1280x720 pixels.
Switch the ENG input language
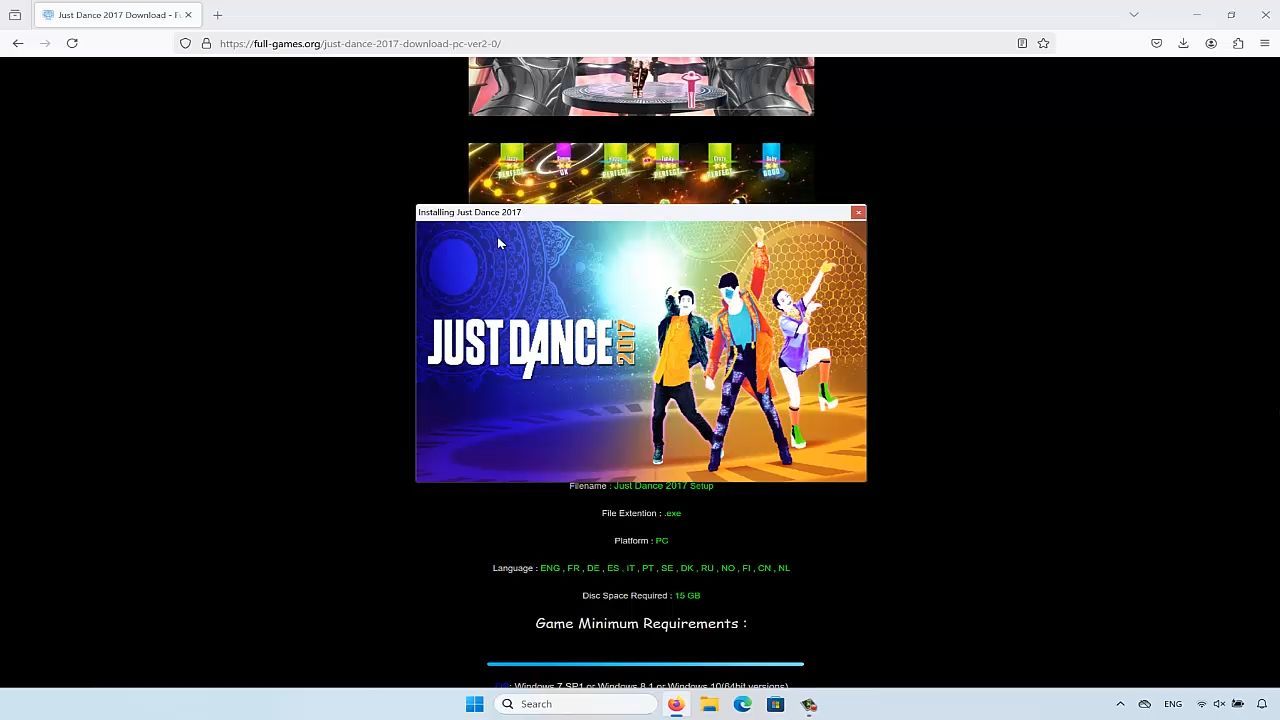point(1173,704)
